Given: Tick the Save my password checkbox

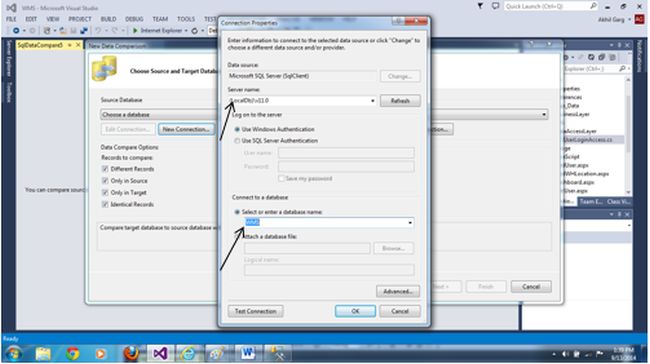Looking at the screenshot, I should 281,179.
